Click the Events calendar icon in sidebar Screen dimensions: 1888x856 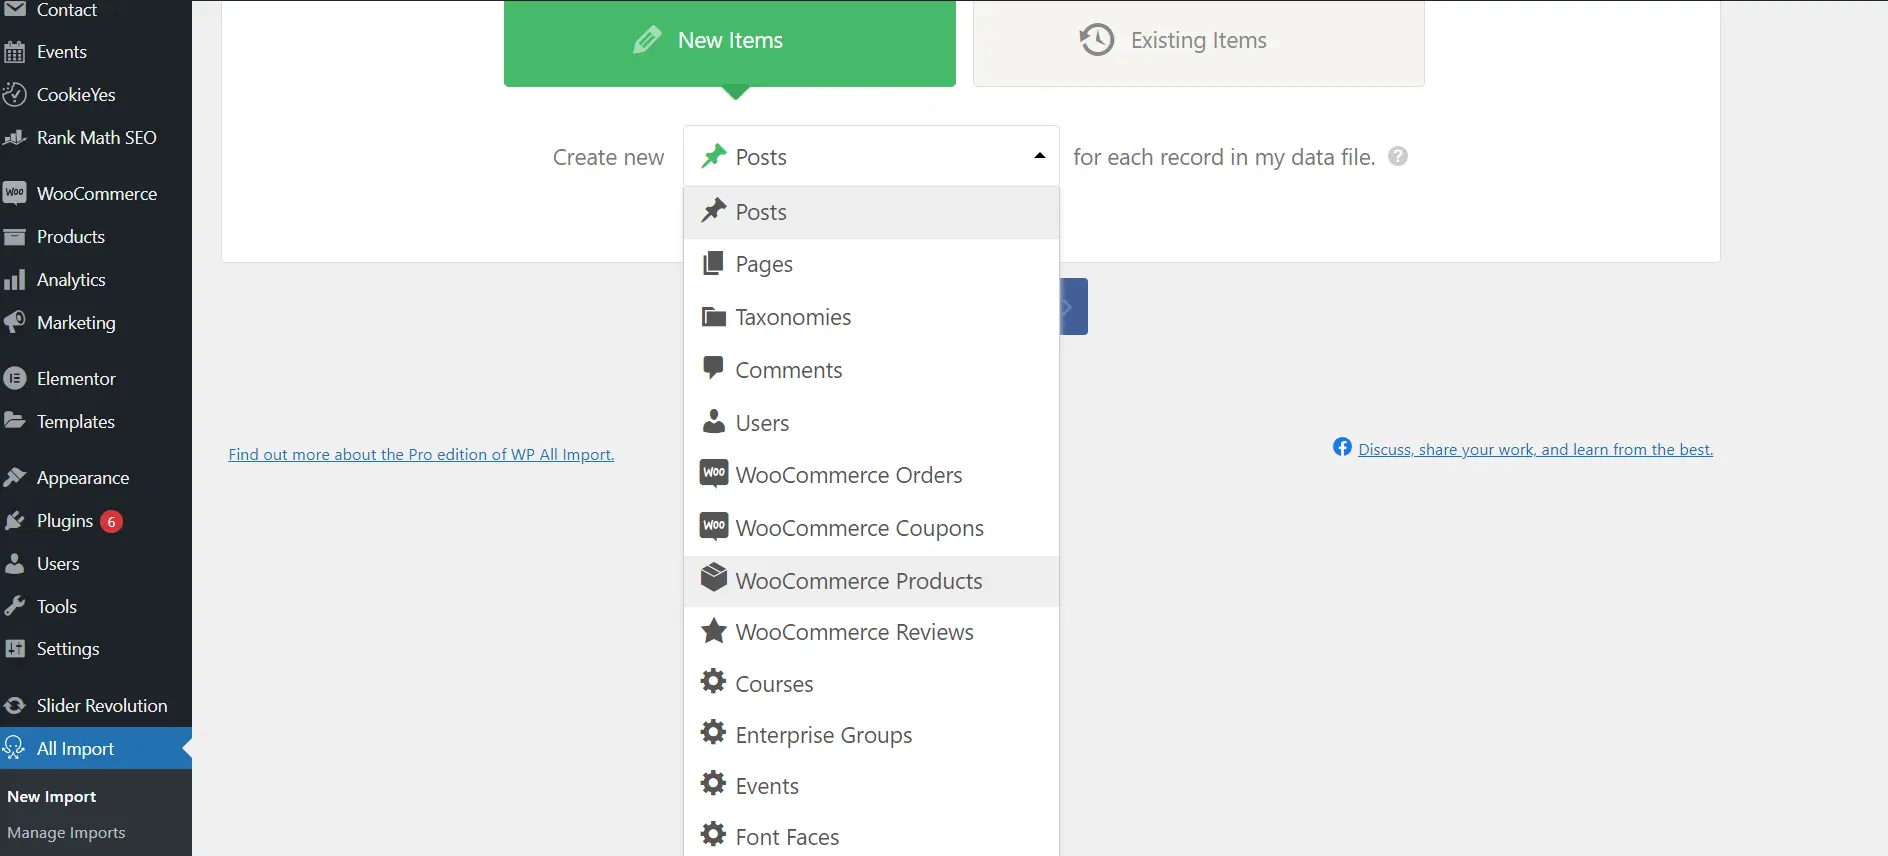14,52
